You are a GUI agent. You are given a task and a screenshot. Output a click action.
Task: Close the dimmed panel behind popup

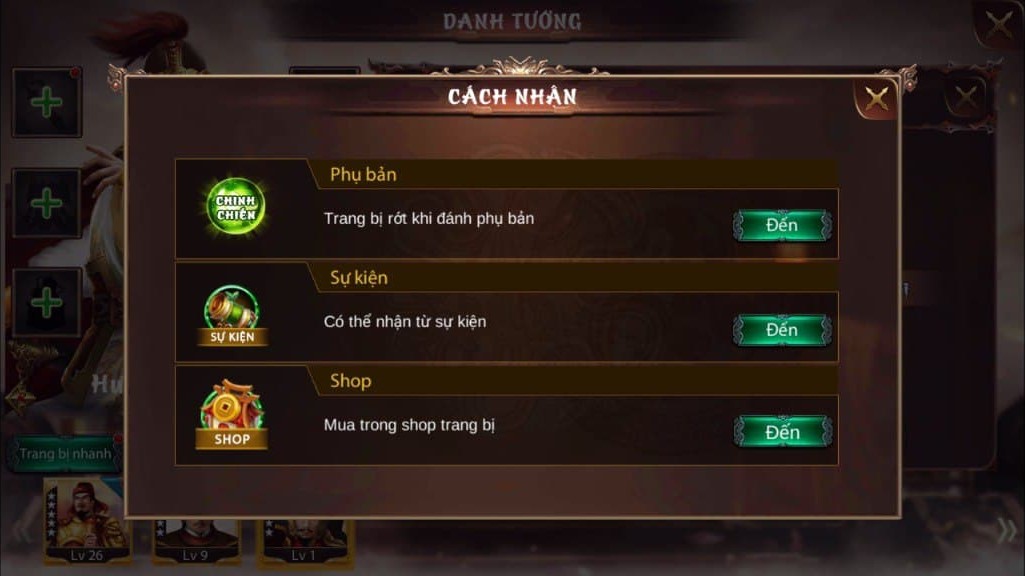[x=965, y=99]
